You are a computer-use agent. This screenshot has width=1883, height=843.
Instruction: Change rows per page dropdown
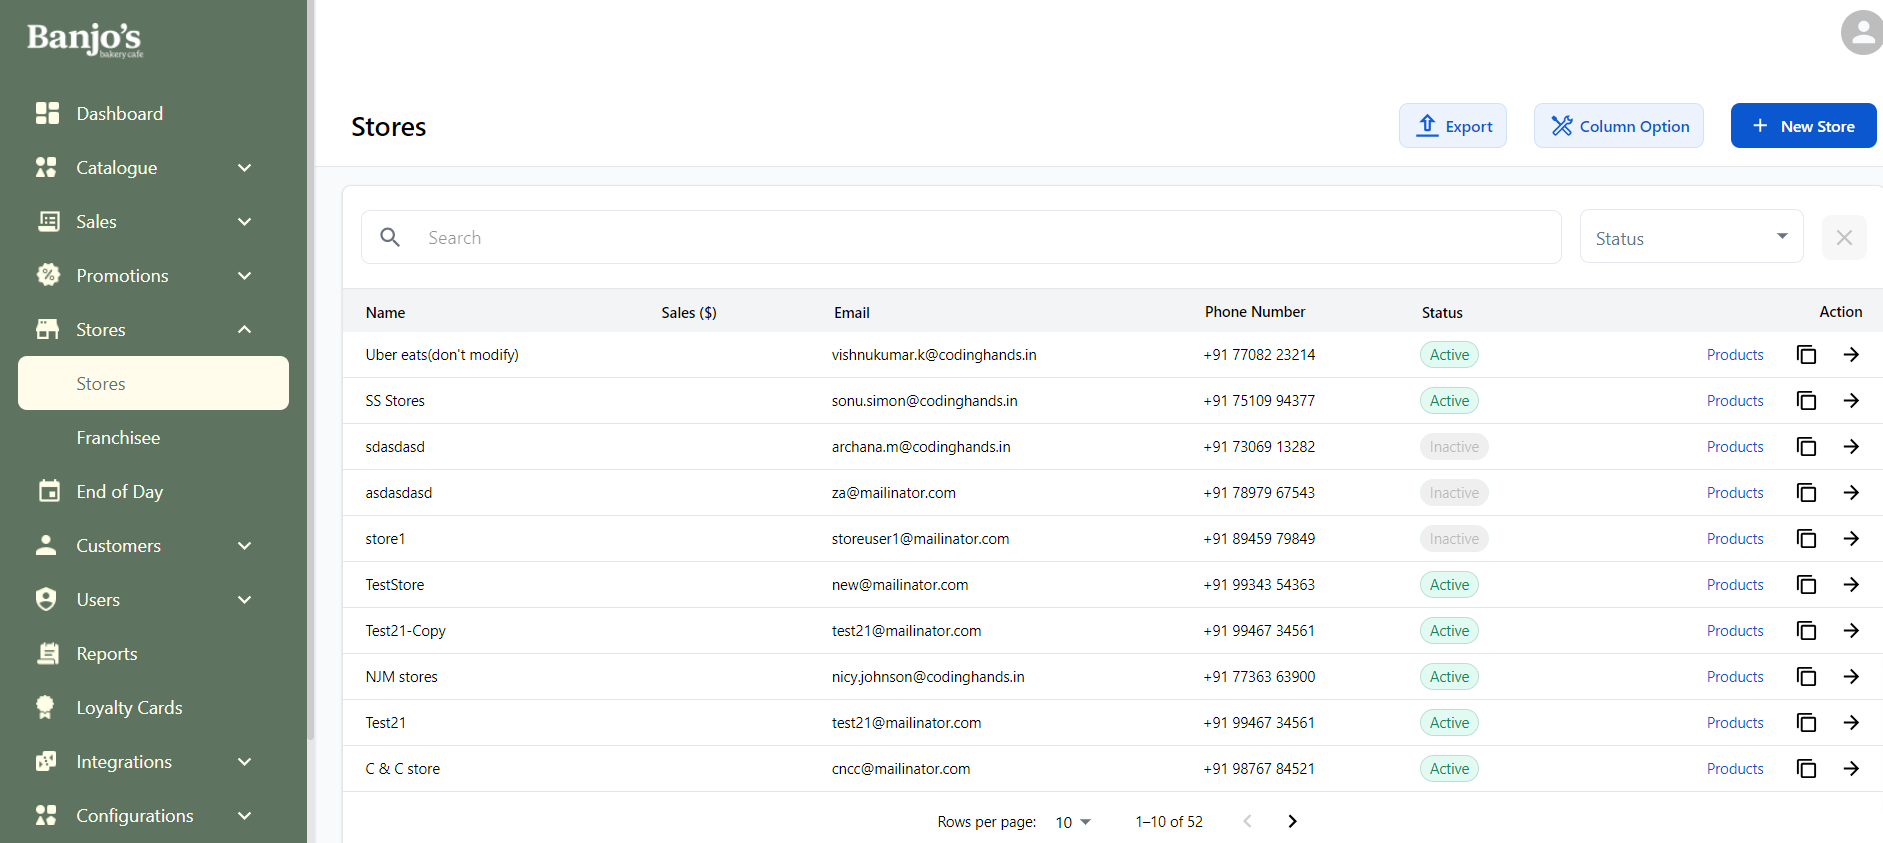coord(1072,822)
